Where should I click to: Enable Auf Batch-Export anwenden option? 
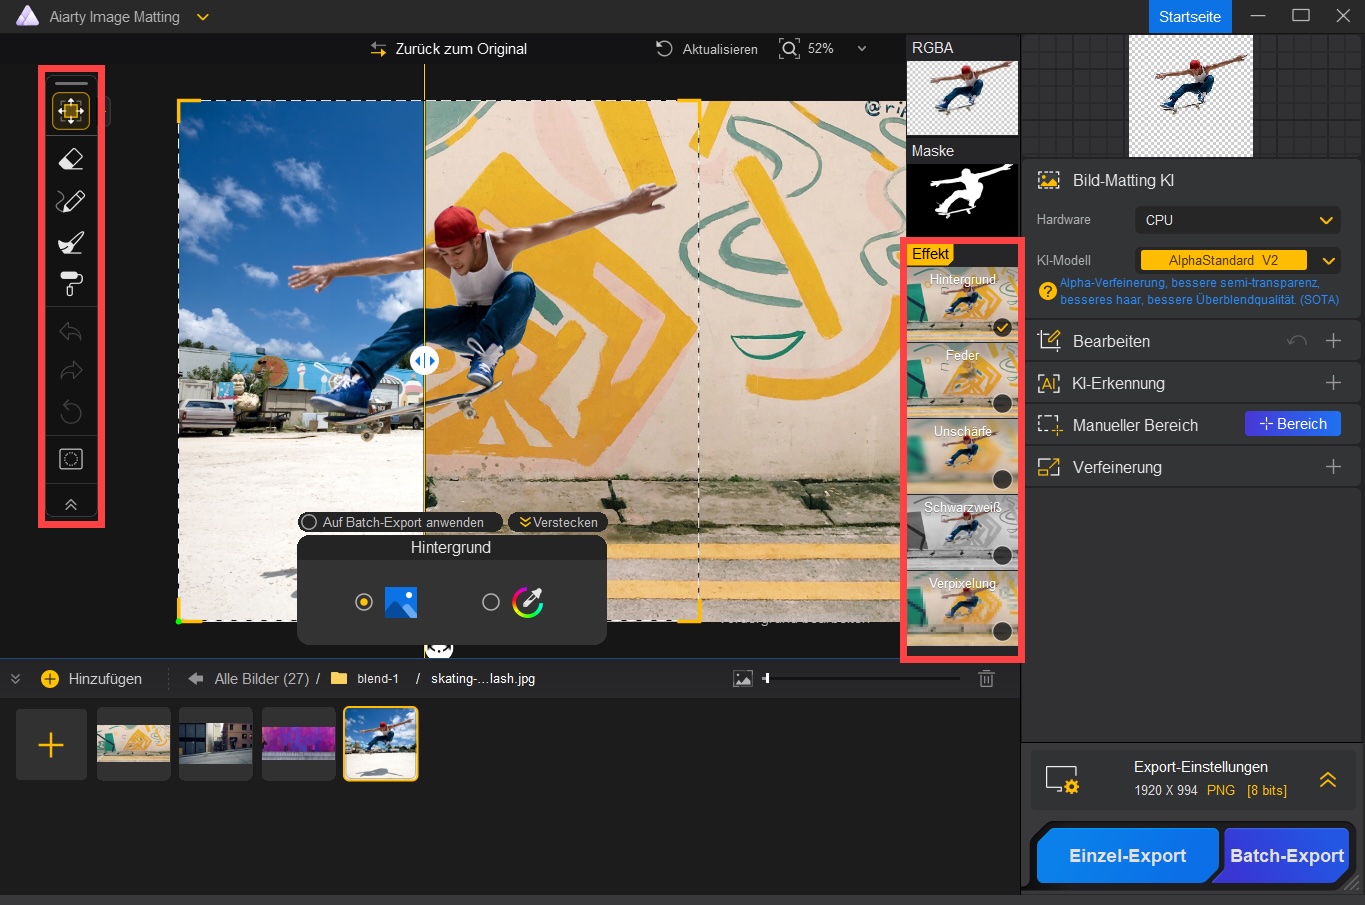click(310, 522)
